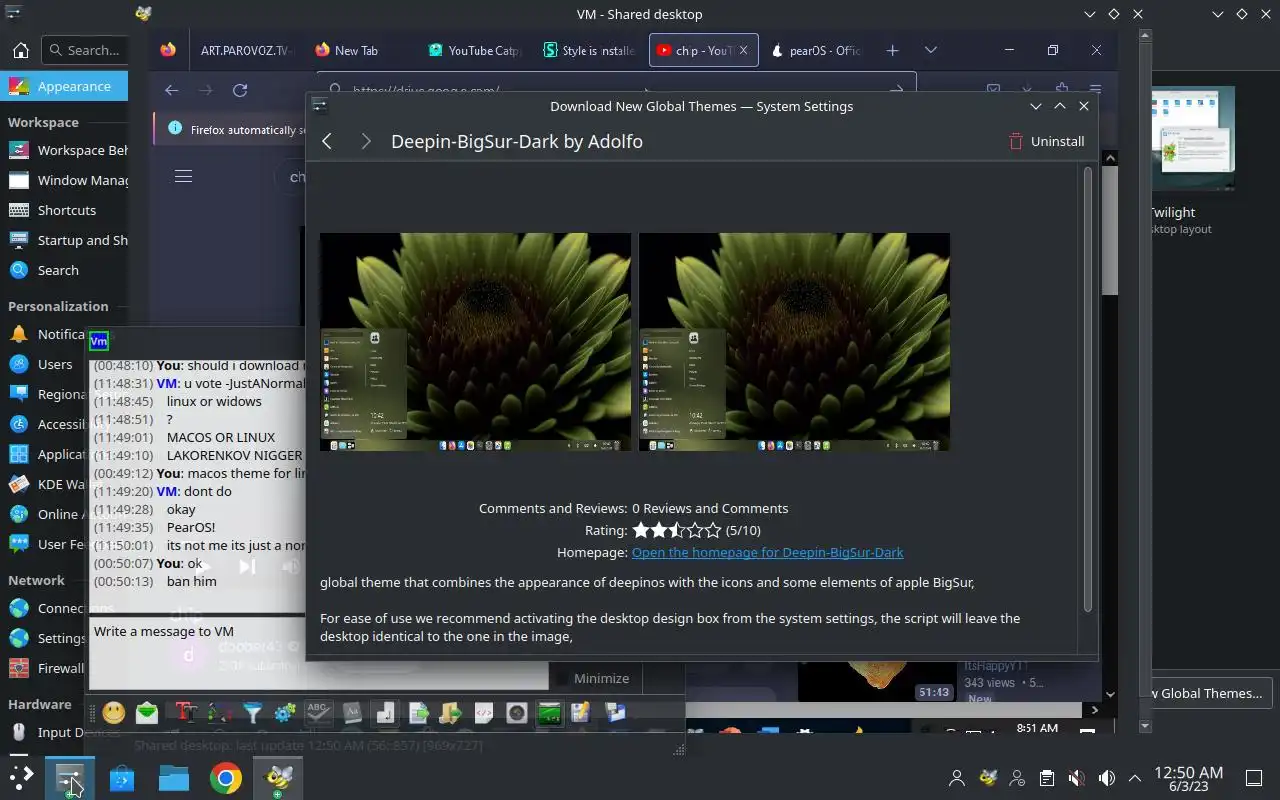Click the system tray user switch icon
Image resolution: width=1280 pixels, height=800 pixels.
point(957,778)
